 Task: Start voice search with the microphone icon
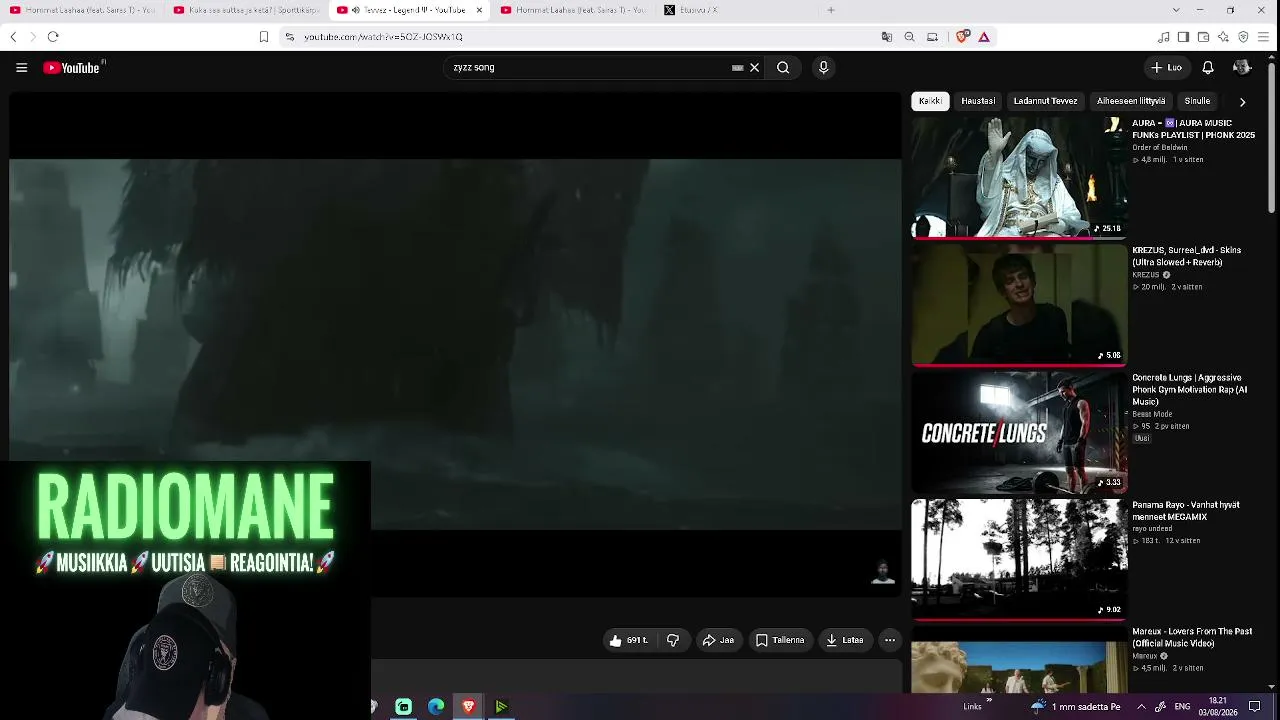pos(823,68)
